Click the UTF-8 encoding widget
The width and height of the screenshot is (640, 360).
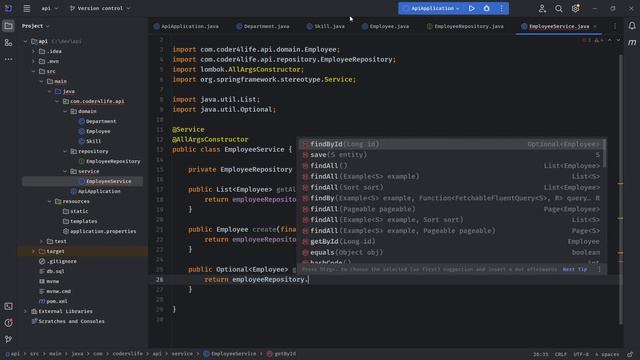point(581,354)
